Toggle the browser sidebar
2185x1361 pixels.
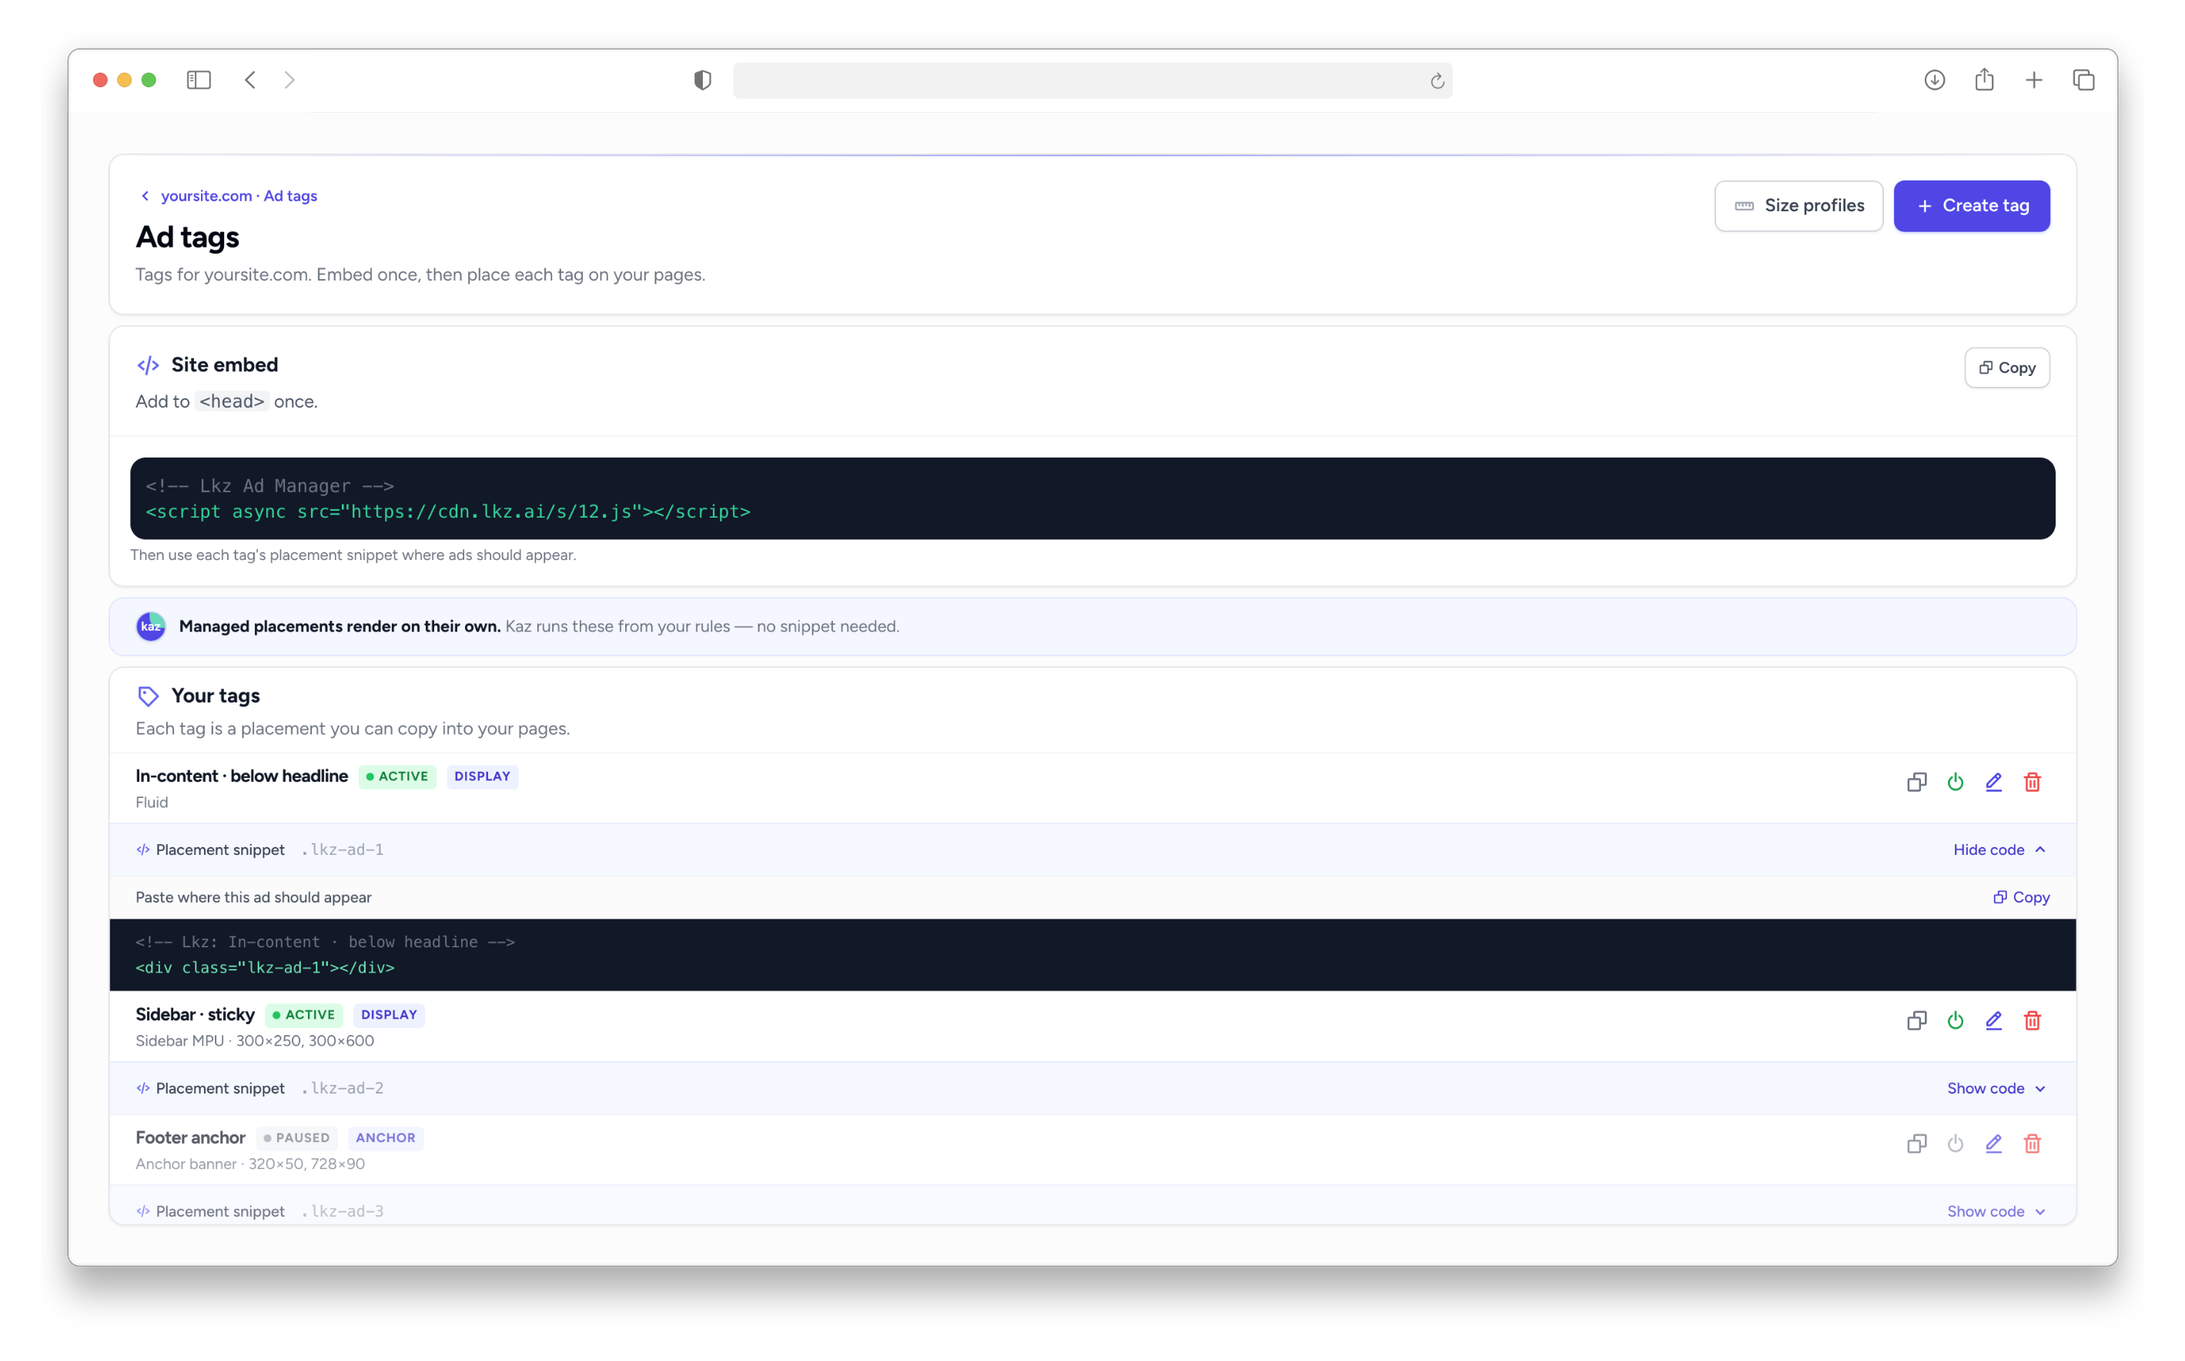coord(199,80)
